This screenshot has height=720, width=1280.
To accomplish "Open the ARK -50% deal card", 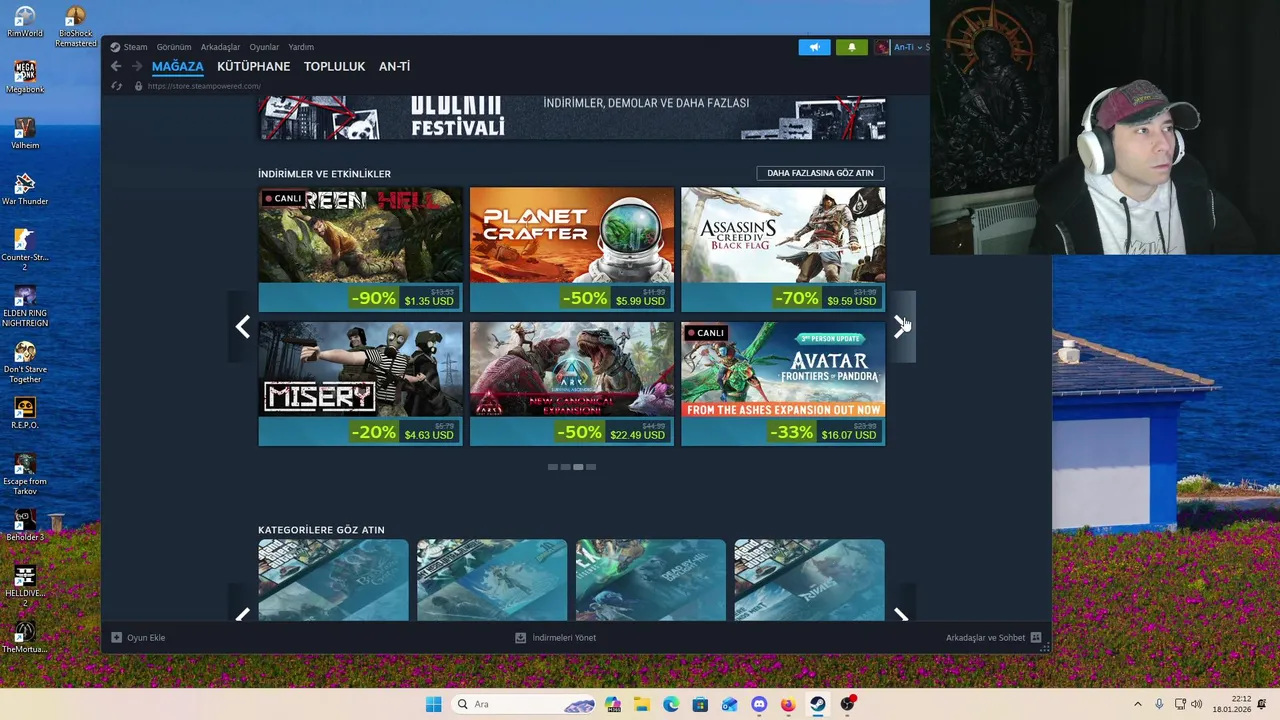I will click(x=572, y=384).
